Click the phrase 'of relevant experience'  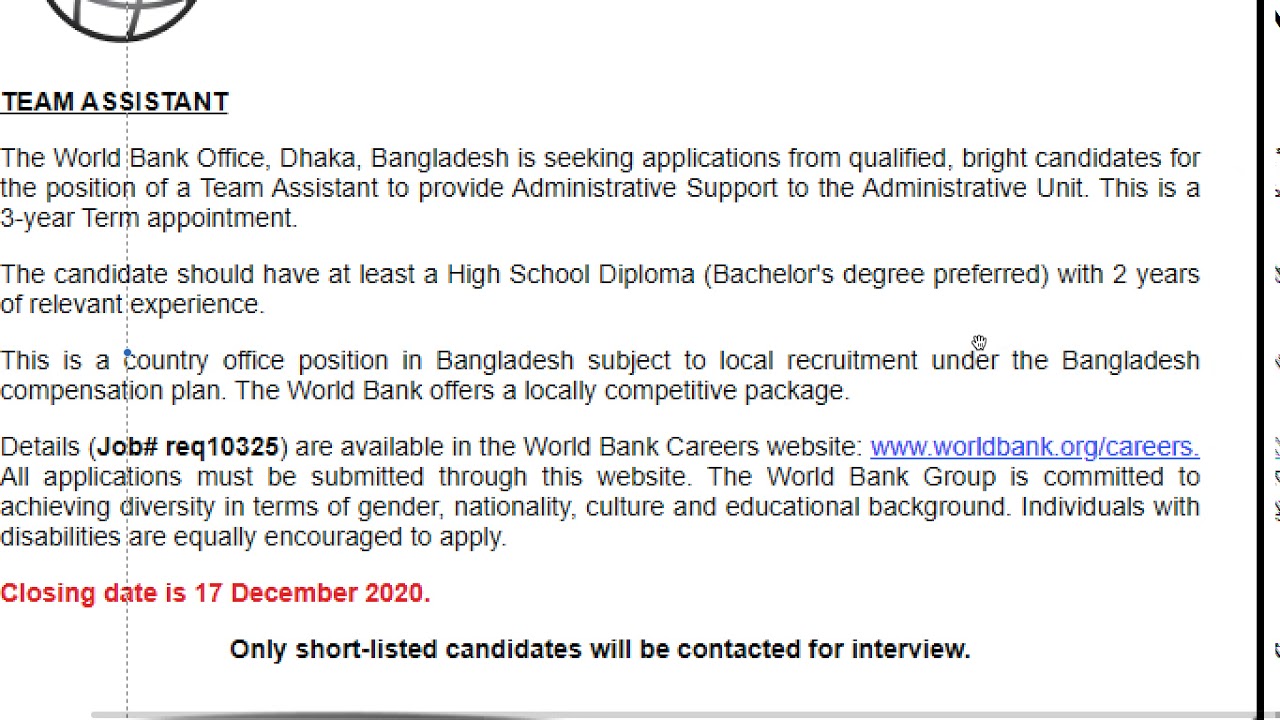pyautogui.click(x=132, y=304)
